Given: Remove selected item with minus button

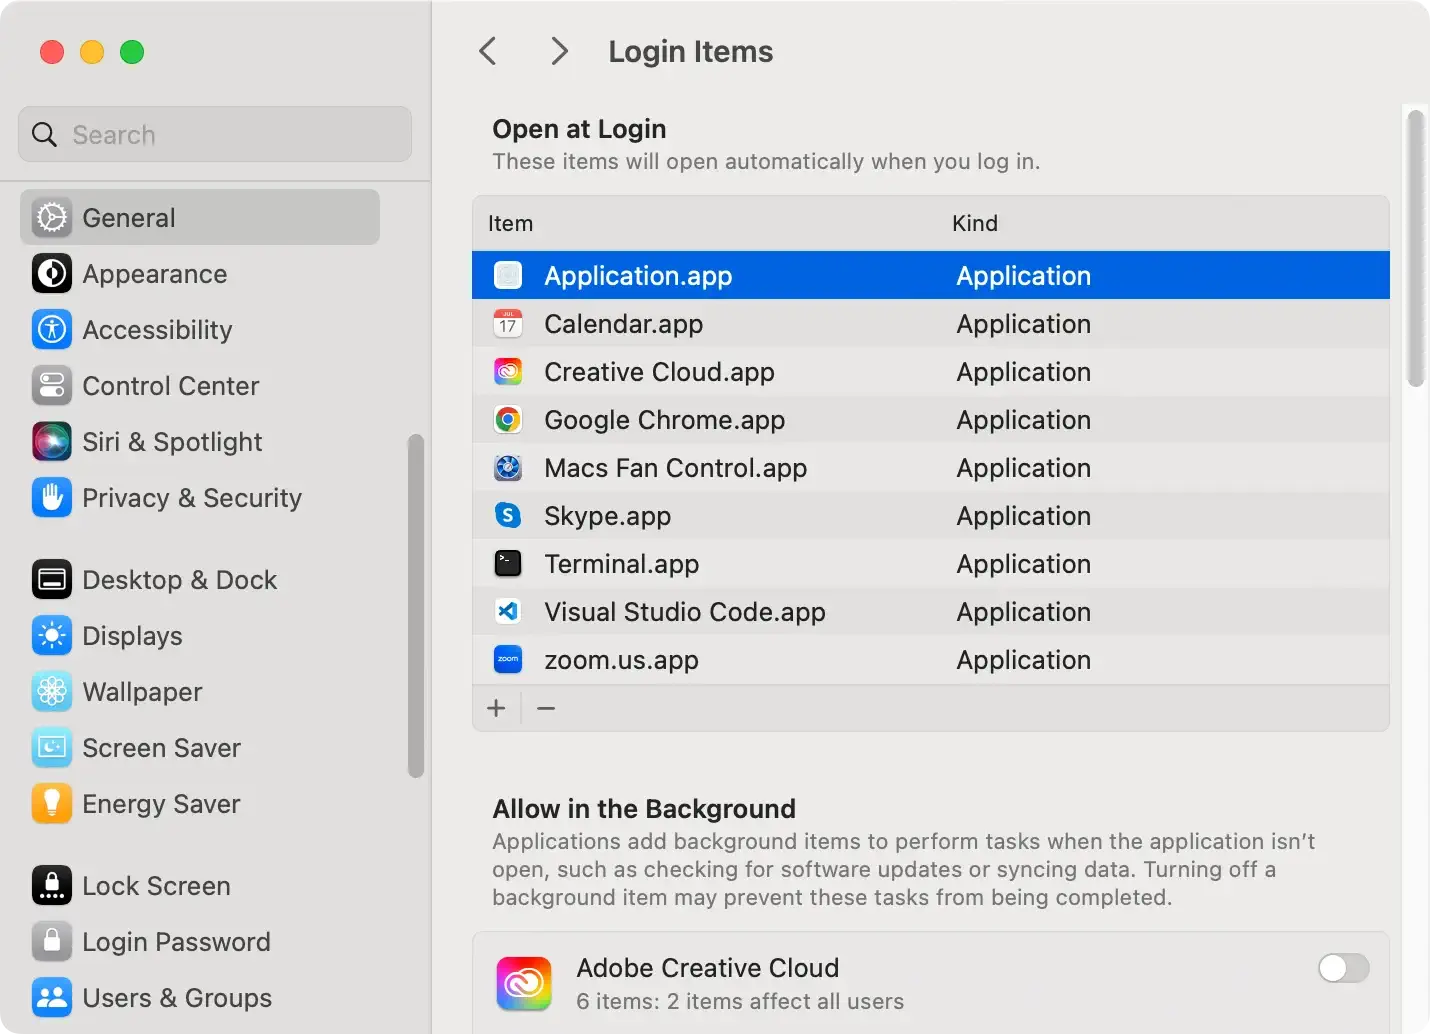Looking at the screenshot, I should 546,709.
